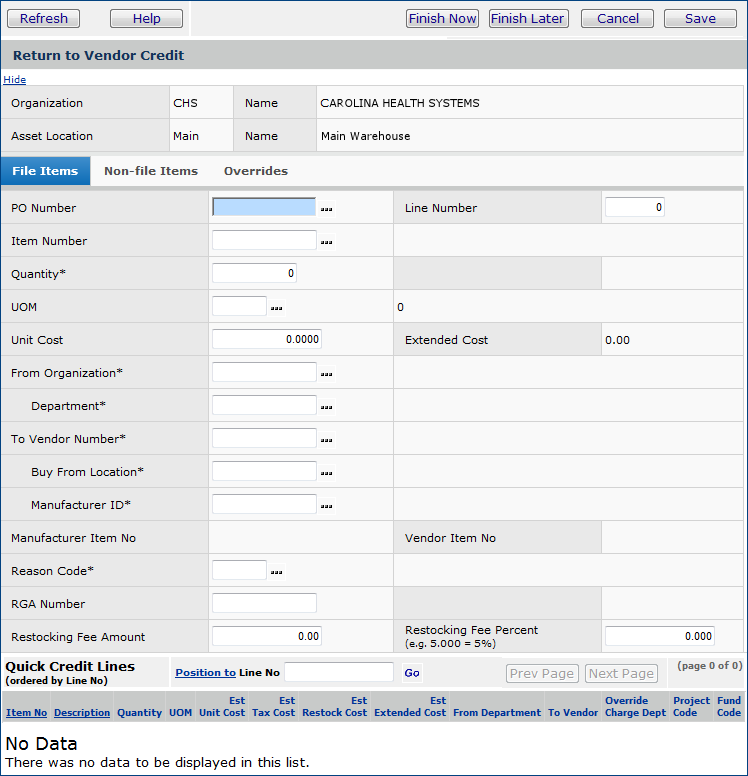Open the Item Number lookup ellipsis icon
This screenshot has width=748, height=776.
coord(326,242)
